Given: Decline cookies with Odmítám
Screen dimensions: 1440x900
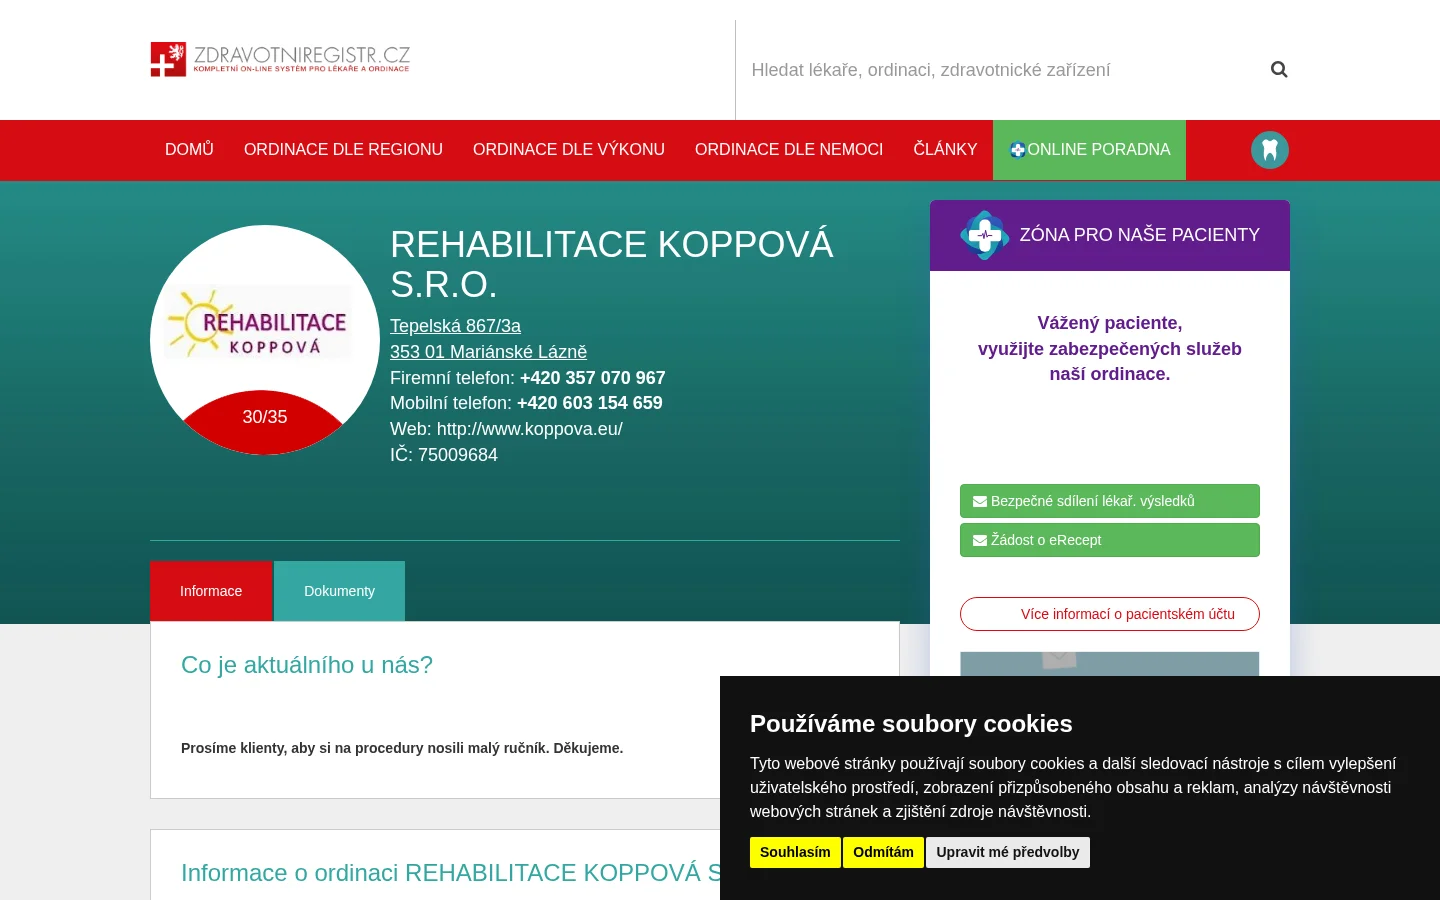Looking at the screenshot, I should 883,852.
